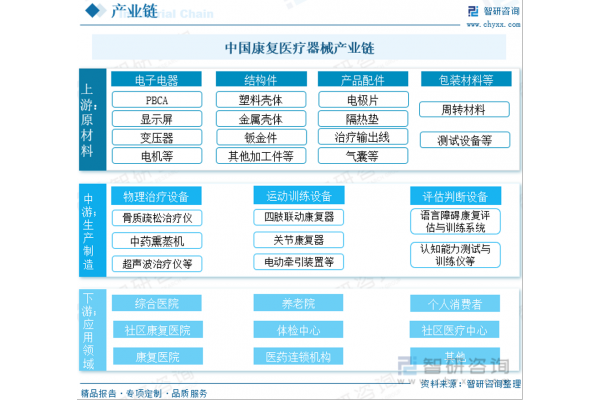Screen dimensions: 600x400
Task: Select the 周转材料 box
Action: [465, 109]
